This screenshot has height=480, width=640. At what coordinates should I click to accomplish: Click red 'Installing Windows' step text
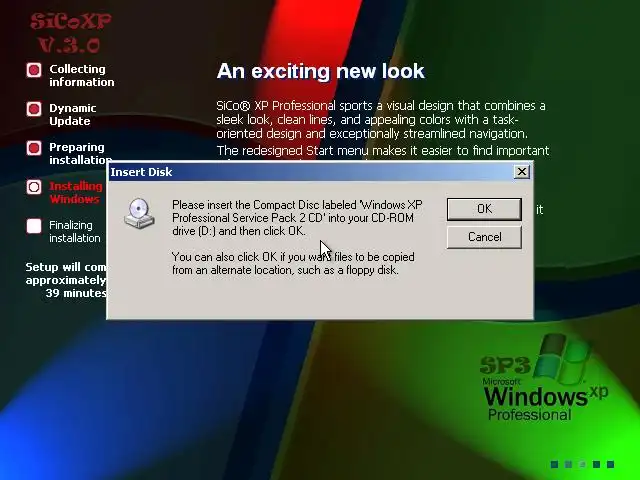coord(78,192)
